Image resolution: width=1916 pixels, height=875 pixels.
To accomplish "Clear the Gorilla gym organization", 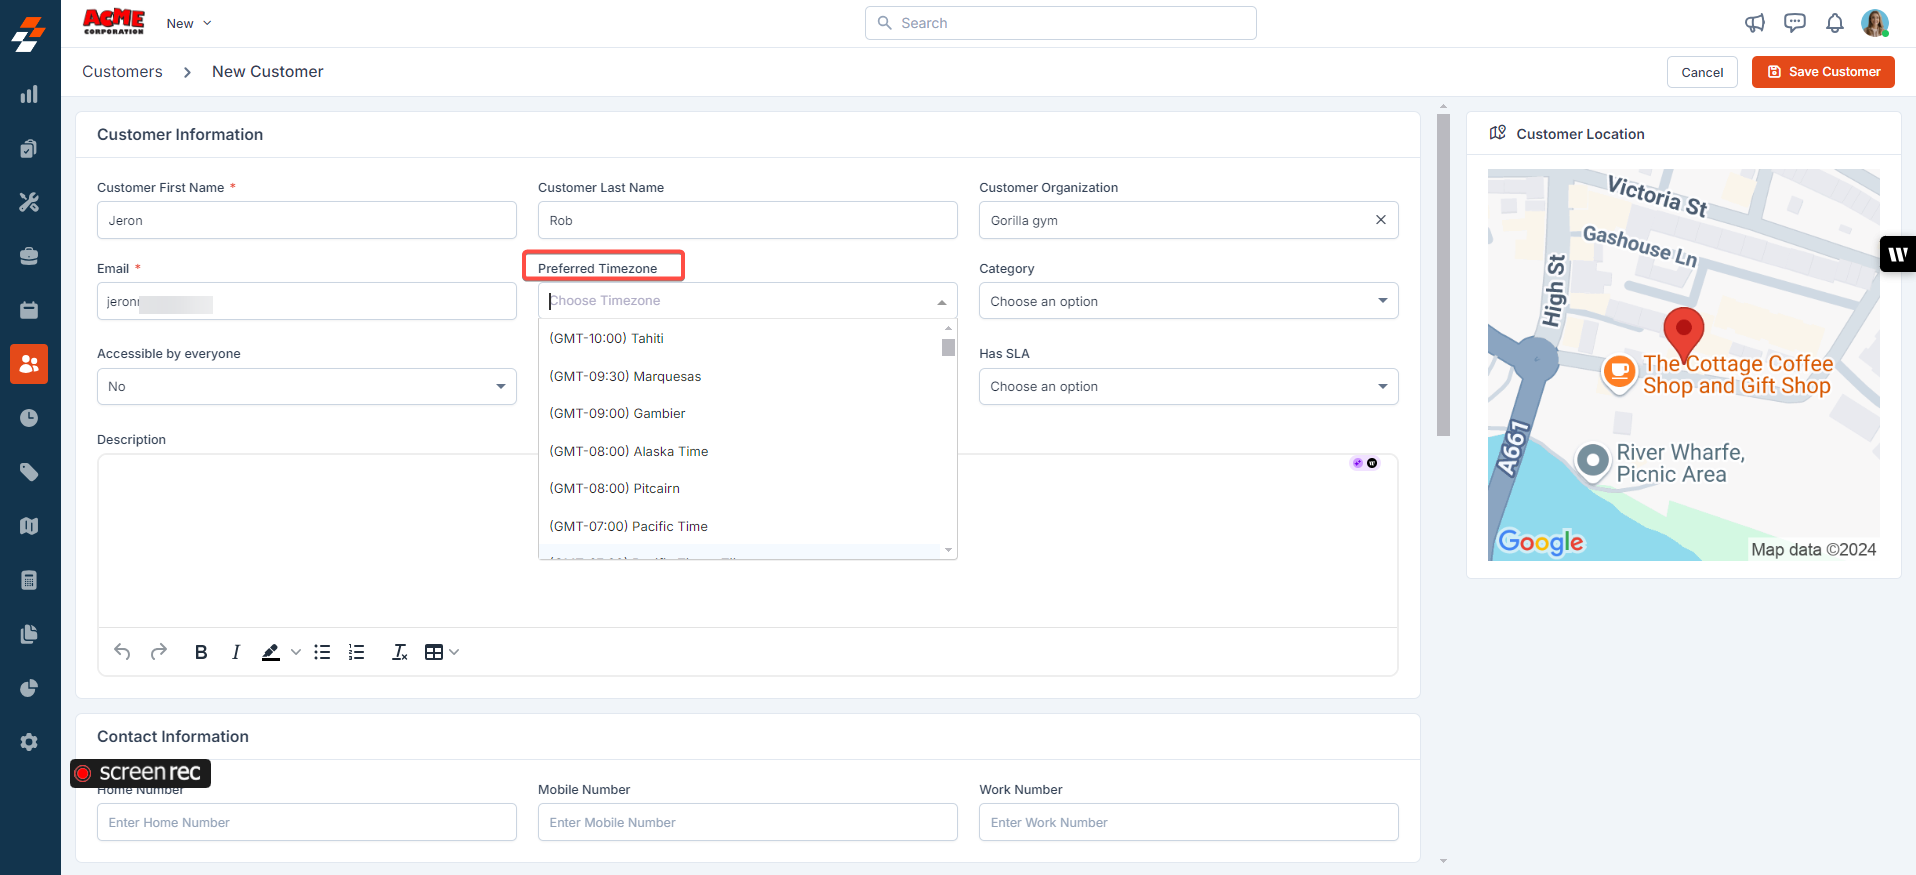I will coord(1380,220).
